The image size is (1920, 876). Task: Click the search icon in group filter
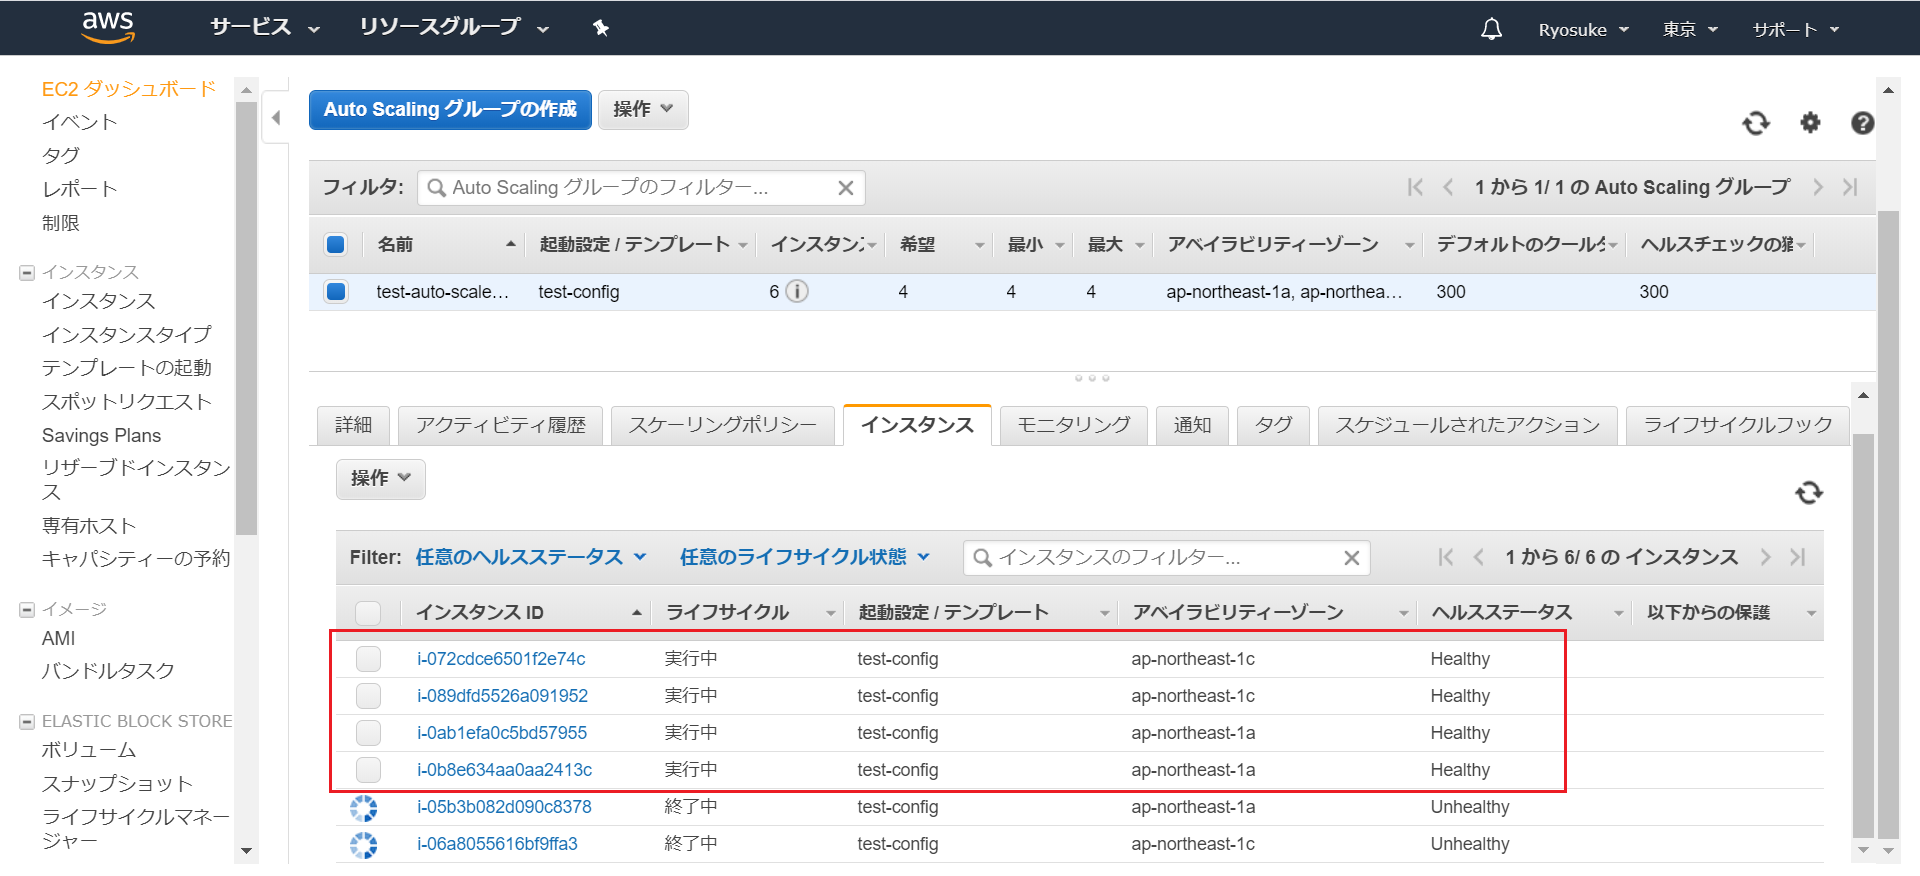pos(436,187)
